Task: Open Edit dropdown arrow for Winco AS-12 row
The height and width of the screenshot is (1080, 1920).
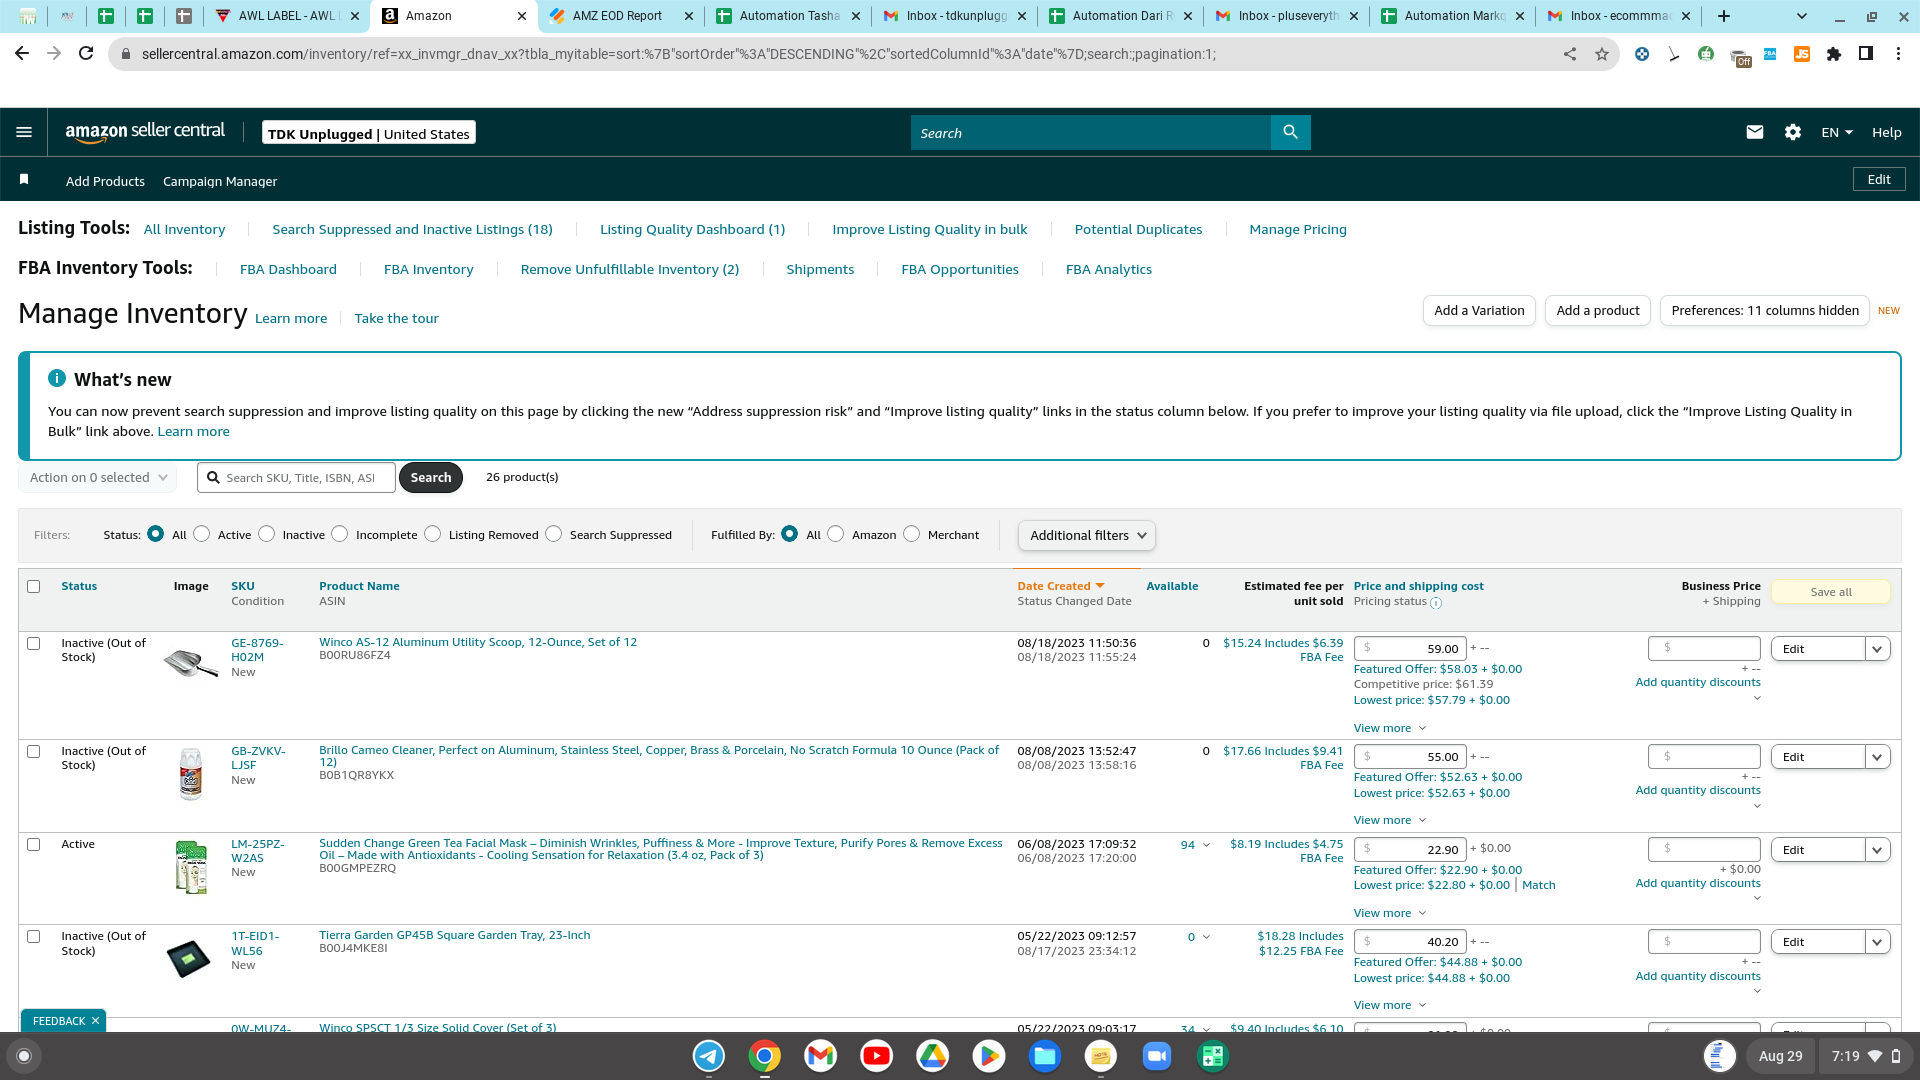Action: point(1878,649)
